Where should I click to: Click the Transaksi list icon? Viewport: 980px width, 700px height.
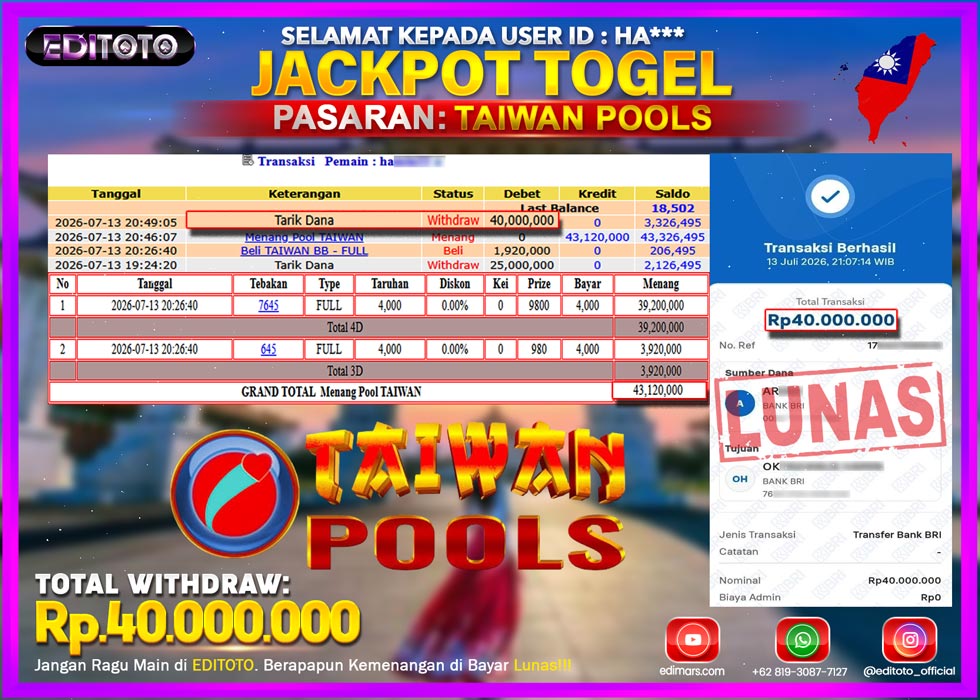pos(248,161)
